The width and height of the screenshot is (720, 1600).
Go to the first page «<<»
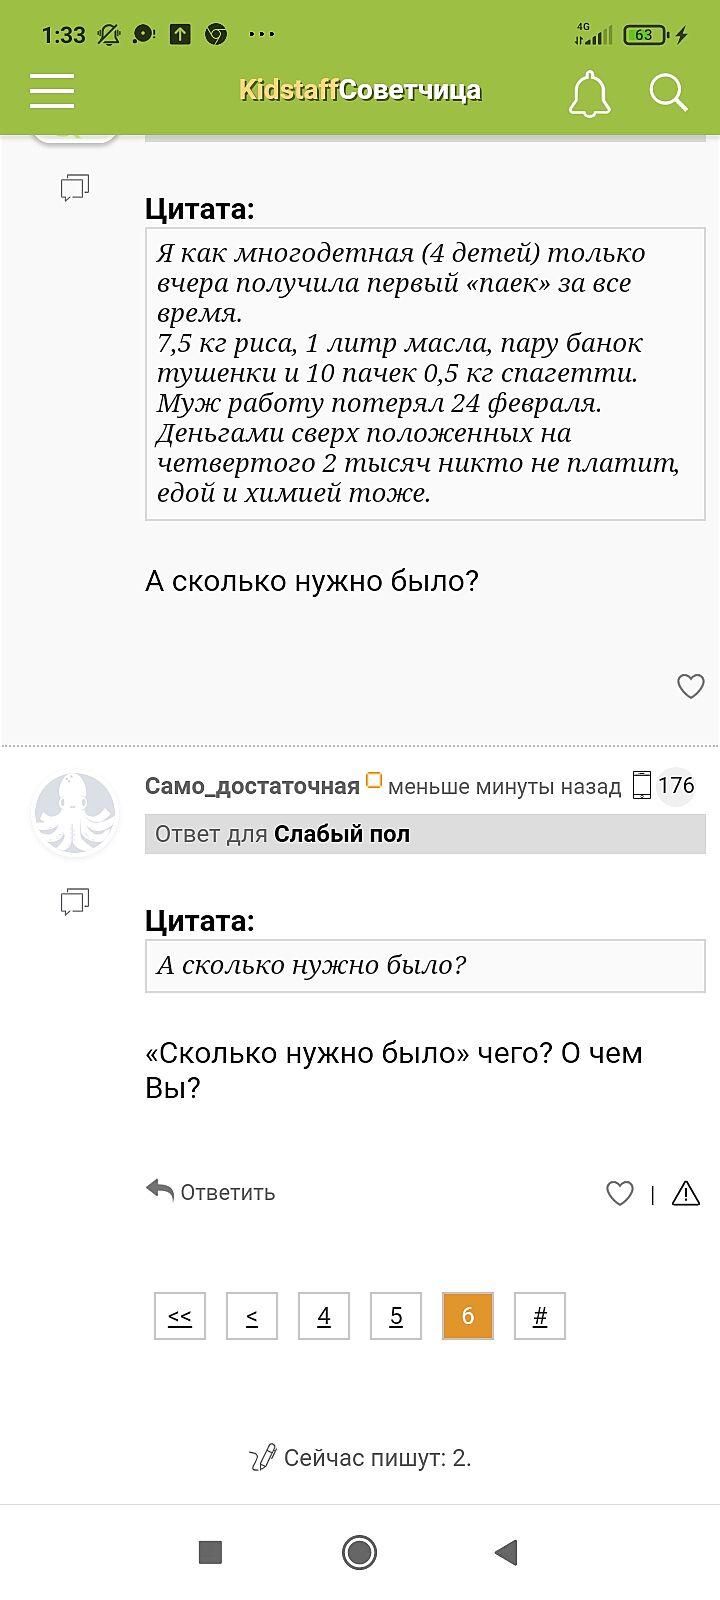(x=180, y=1316)
